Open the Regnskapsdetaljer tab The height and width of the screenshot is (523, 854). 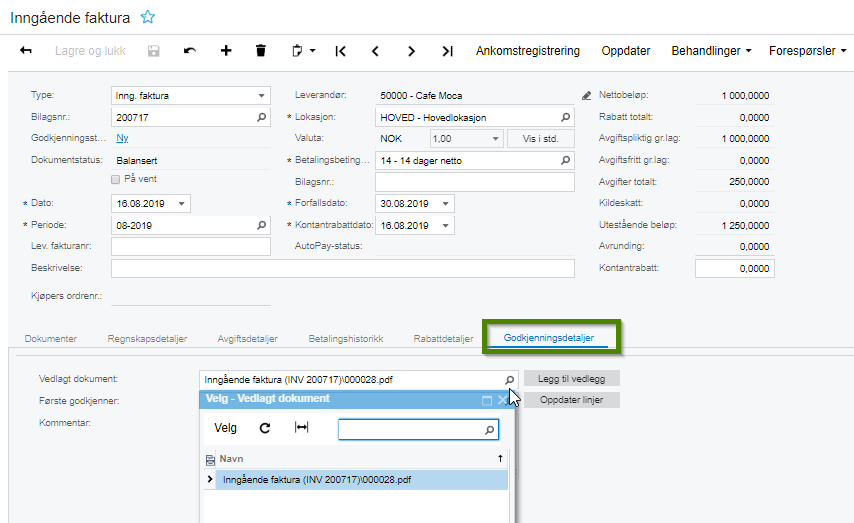[147, 339]
